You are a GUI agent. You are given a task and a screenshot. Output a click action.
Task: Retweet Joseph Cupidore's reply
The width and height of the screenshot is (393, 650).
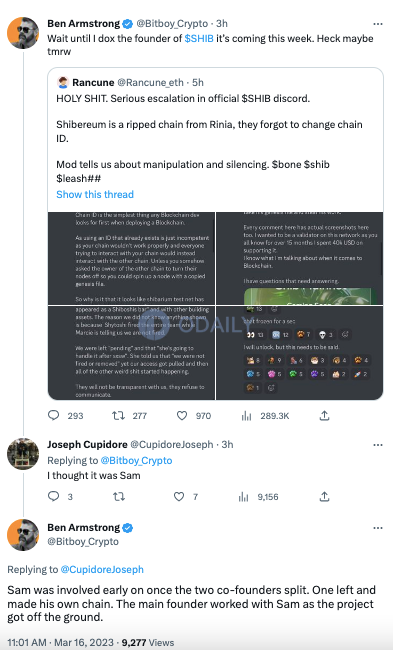119,497
